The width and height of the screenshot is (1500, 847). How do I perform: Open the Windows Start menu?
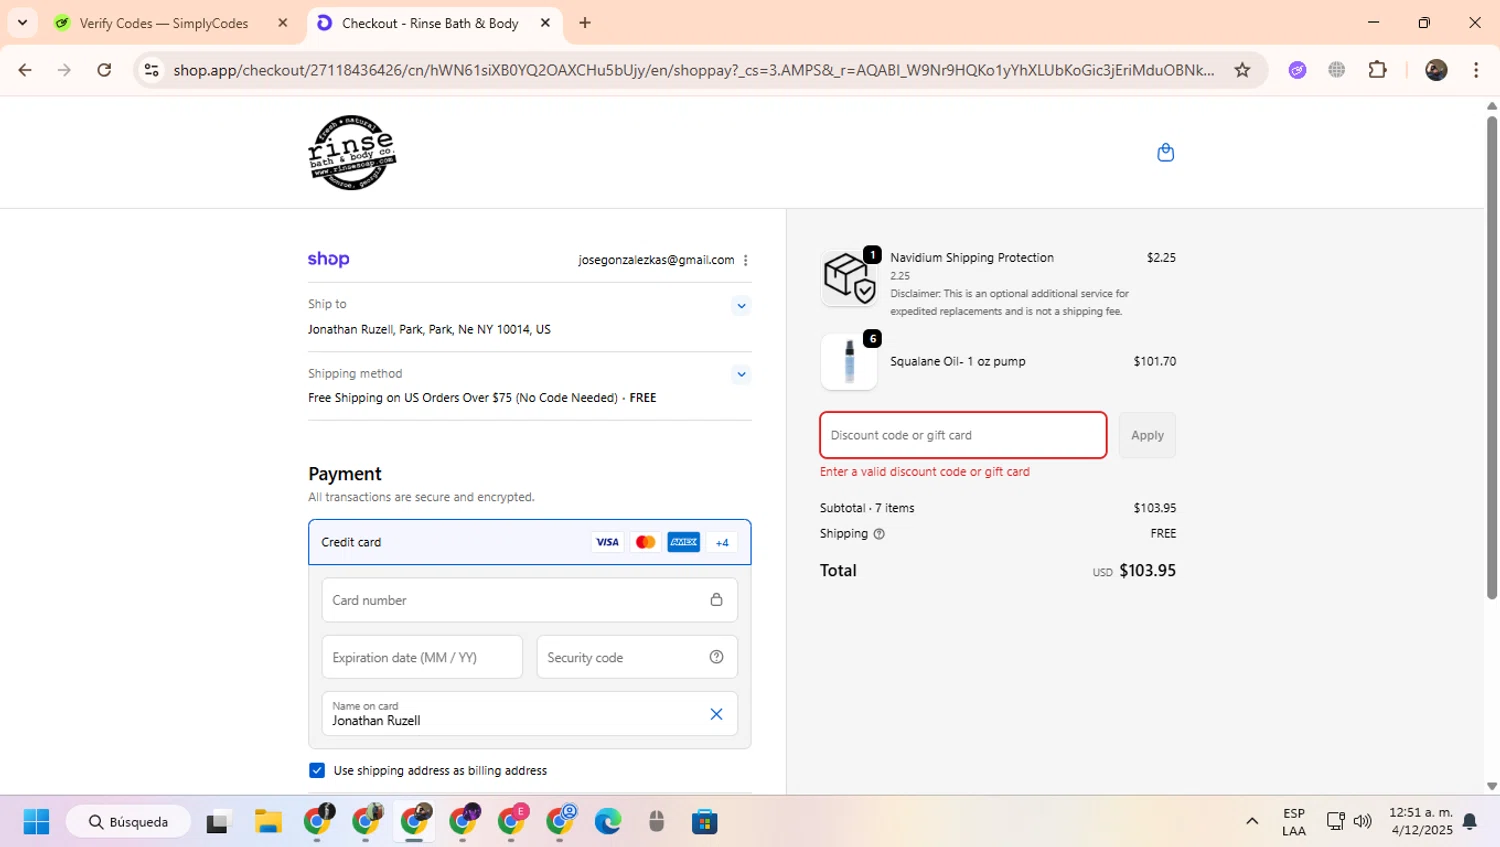[x=36, y=822]
